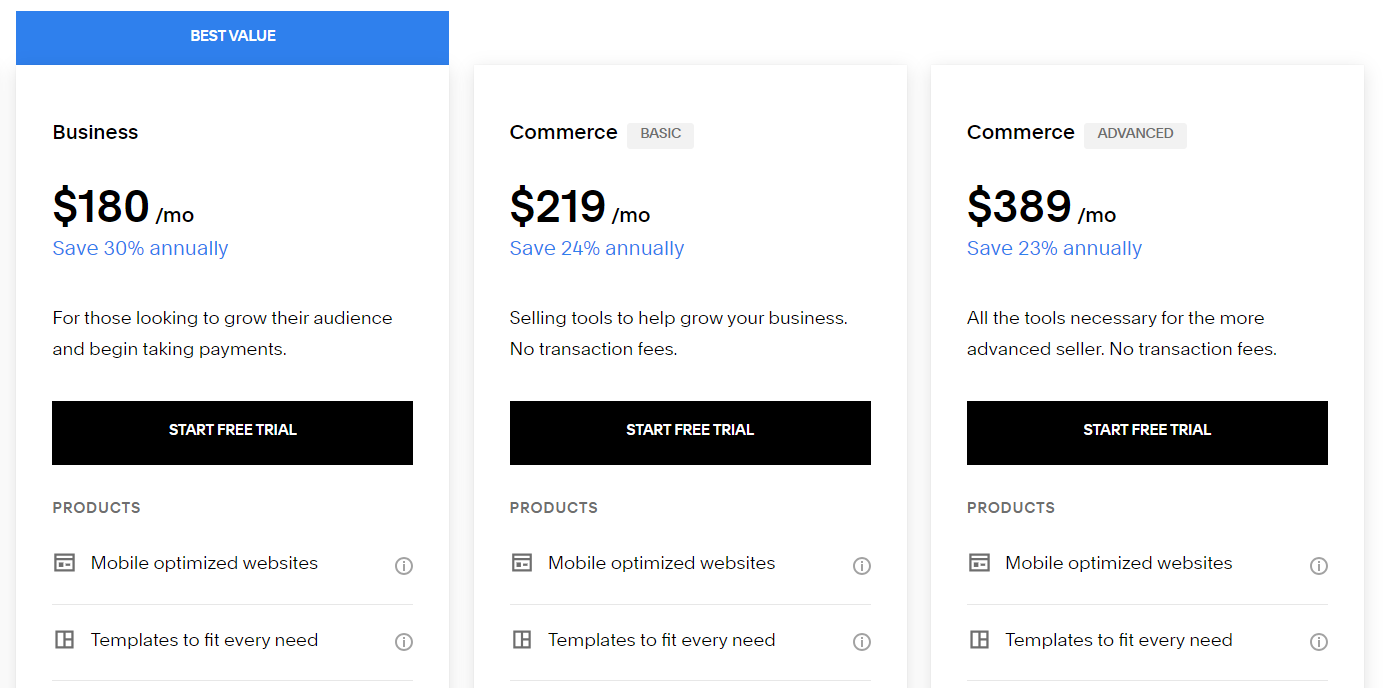The width and height of the screenshot is (1398, 688).
Task: Click "Save 30% annually" link
Action: pyautogui.click(x=140, y=249)
